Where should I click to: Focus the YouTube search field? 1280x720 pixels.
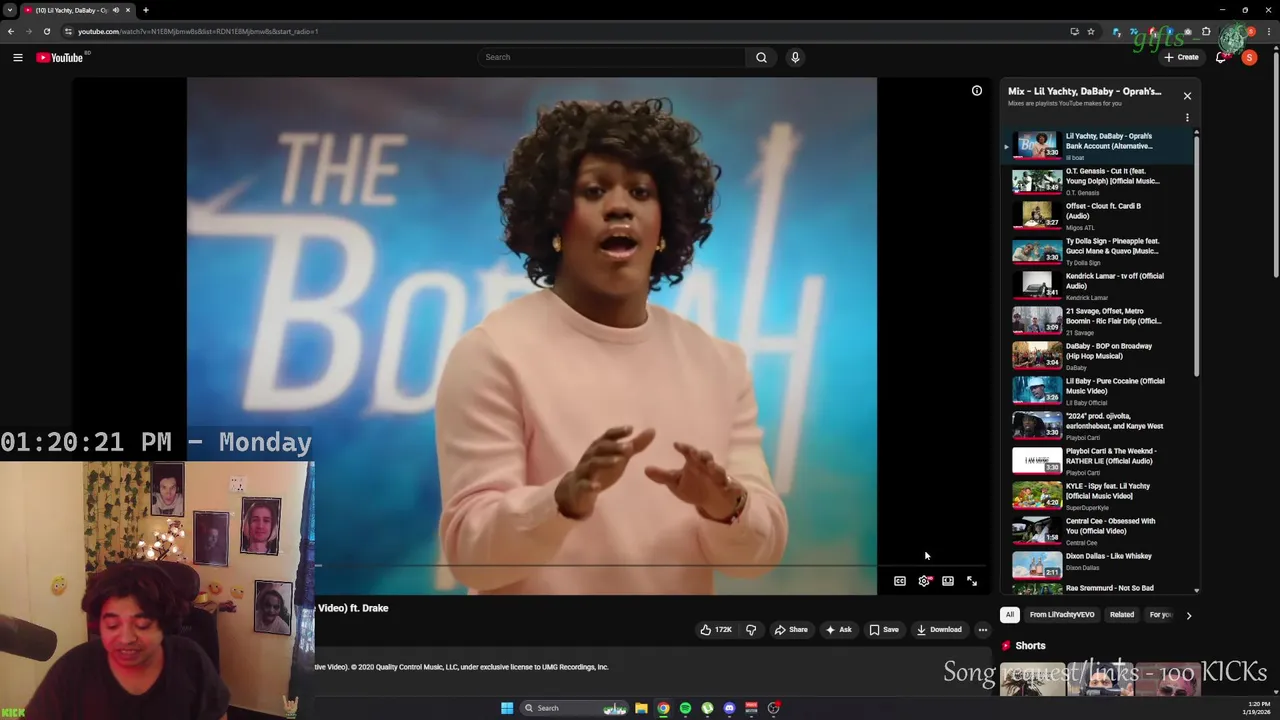pos(612,57)
